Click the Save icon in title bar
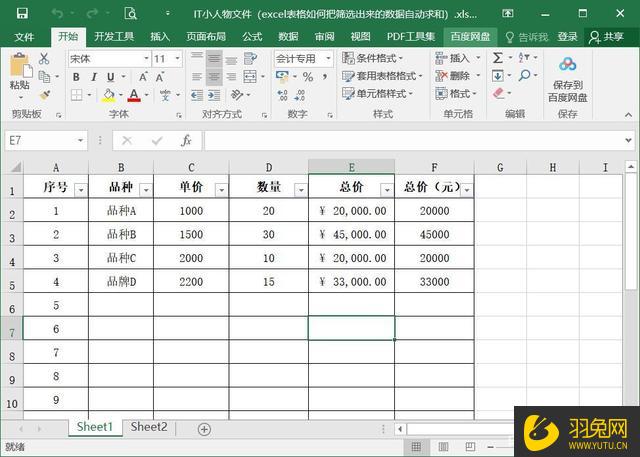This screenshot has width=640, height=457. [22, 13]
